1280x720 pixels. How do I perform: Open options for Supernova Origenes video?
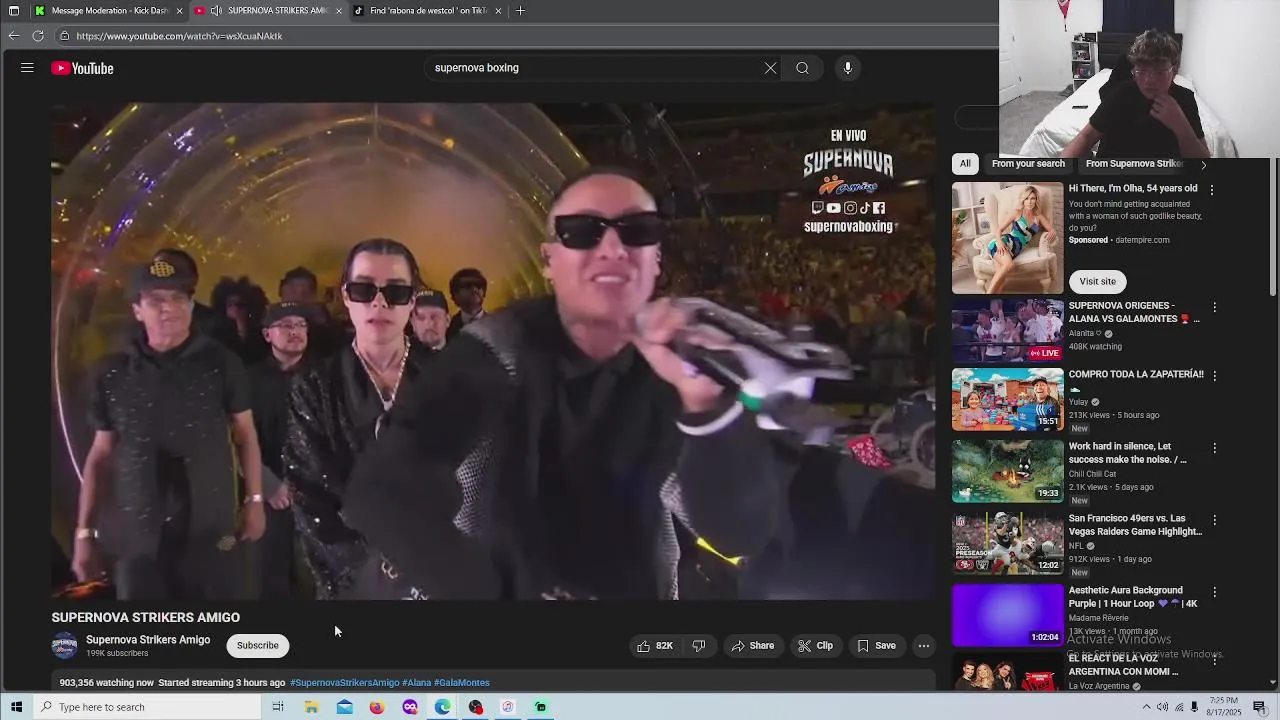(x=1215, y=308)
